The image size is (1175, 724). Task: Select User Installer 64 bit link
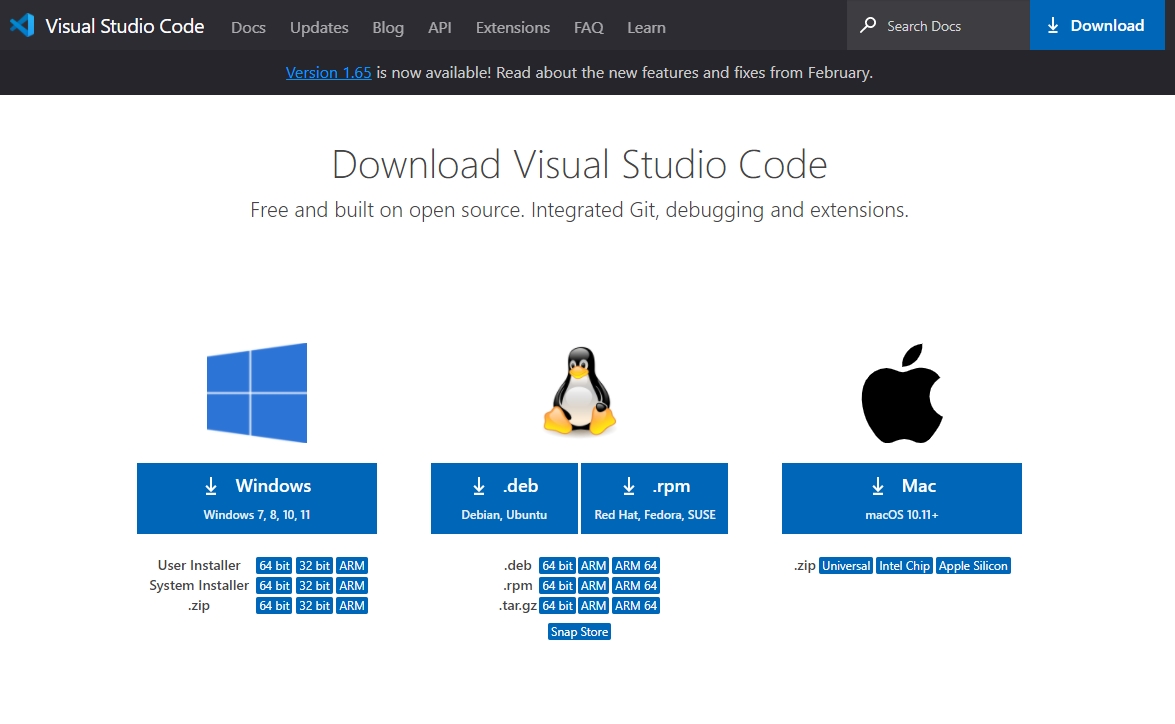pyautogui.click(x=274, y=566)
